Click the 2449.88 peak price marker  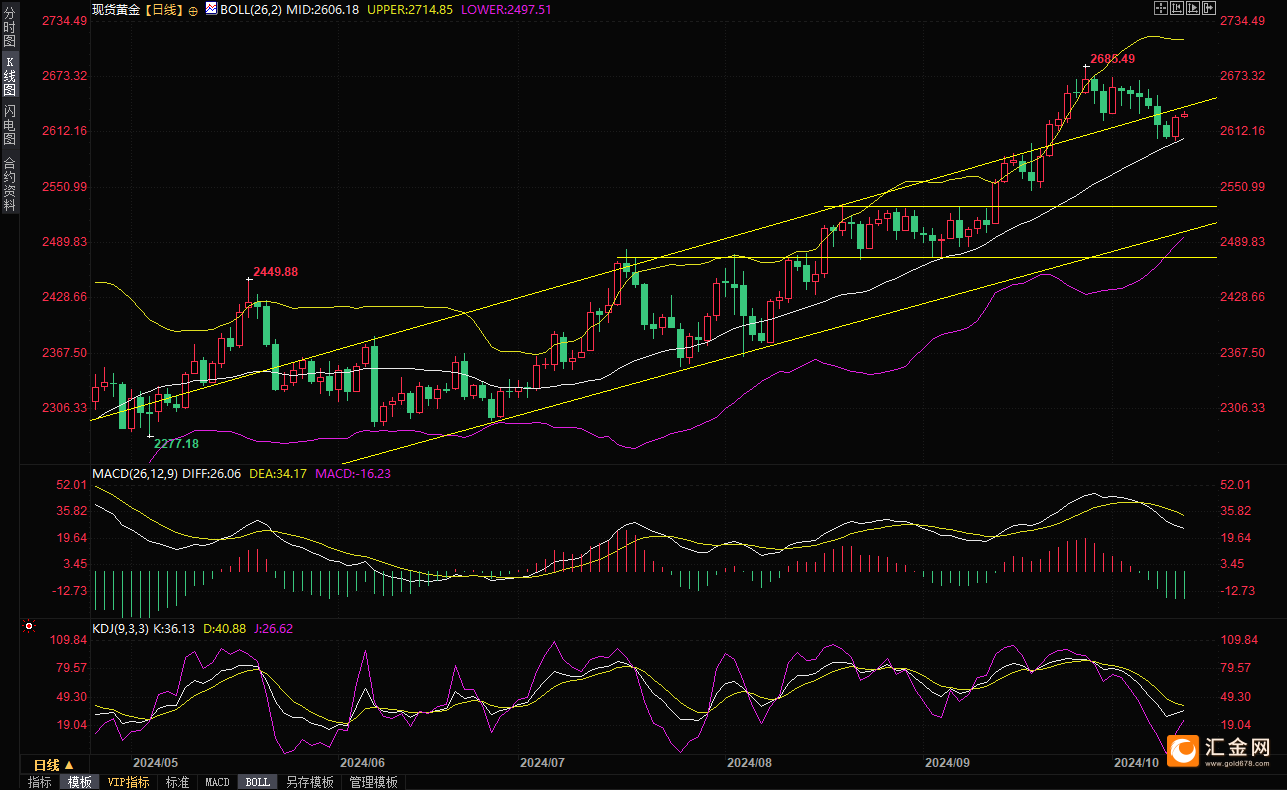[275, 272]
